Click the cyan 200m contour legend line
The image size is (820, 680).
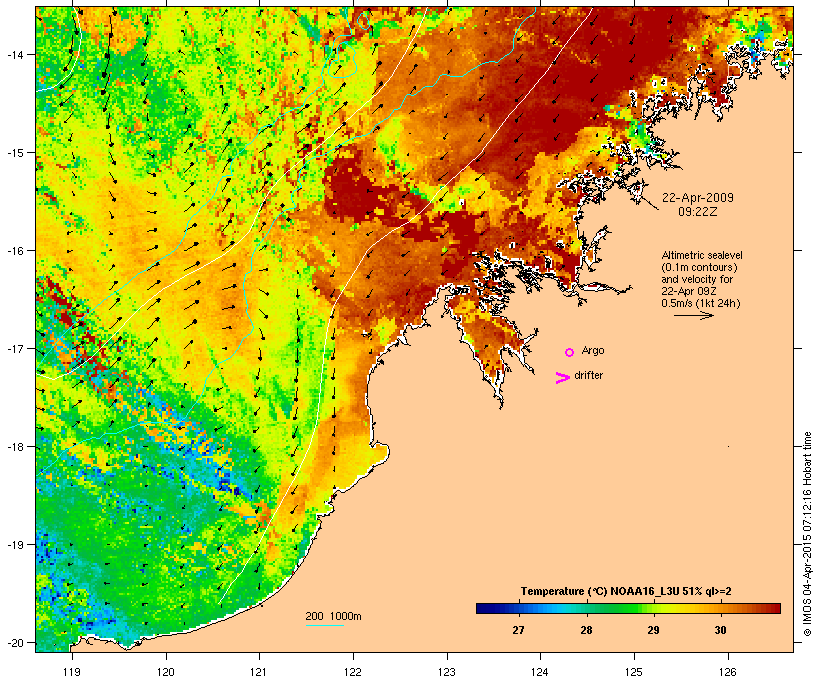(325, 625)
